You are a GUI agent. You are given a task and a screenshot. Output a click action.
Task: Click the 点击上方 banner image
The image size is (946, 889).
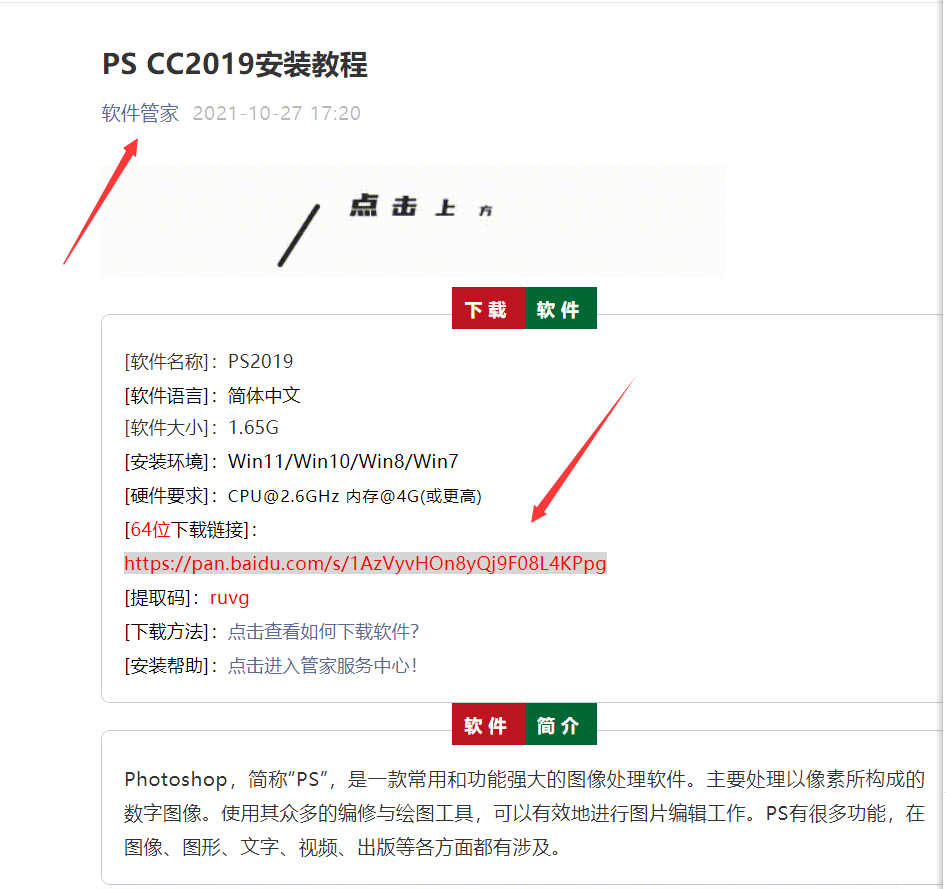413,221
